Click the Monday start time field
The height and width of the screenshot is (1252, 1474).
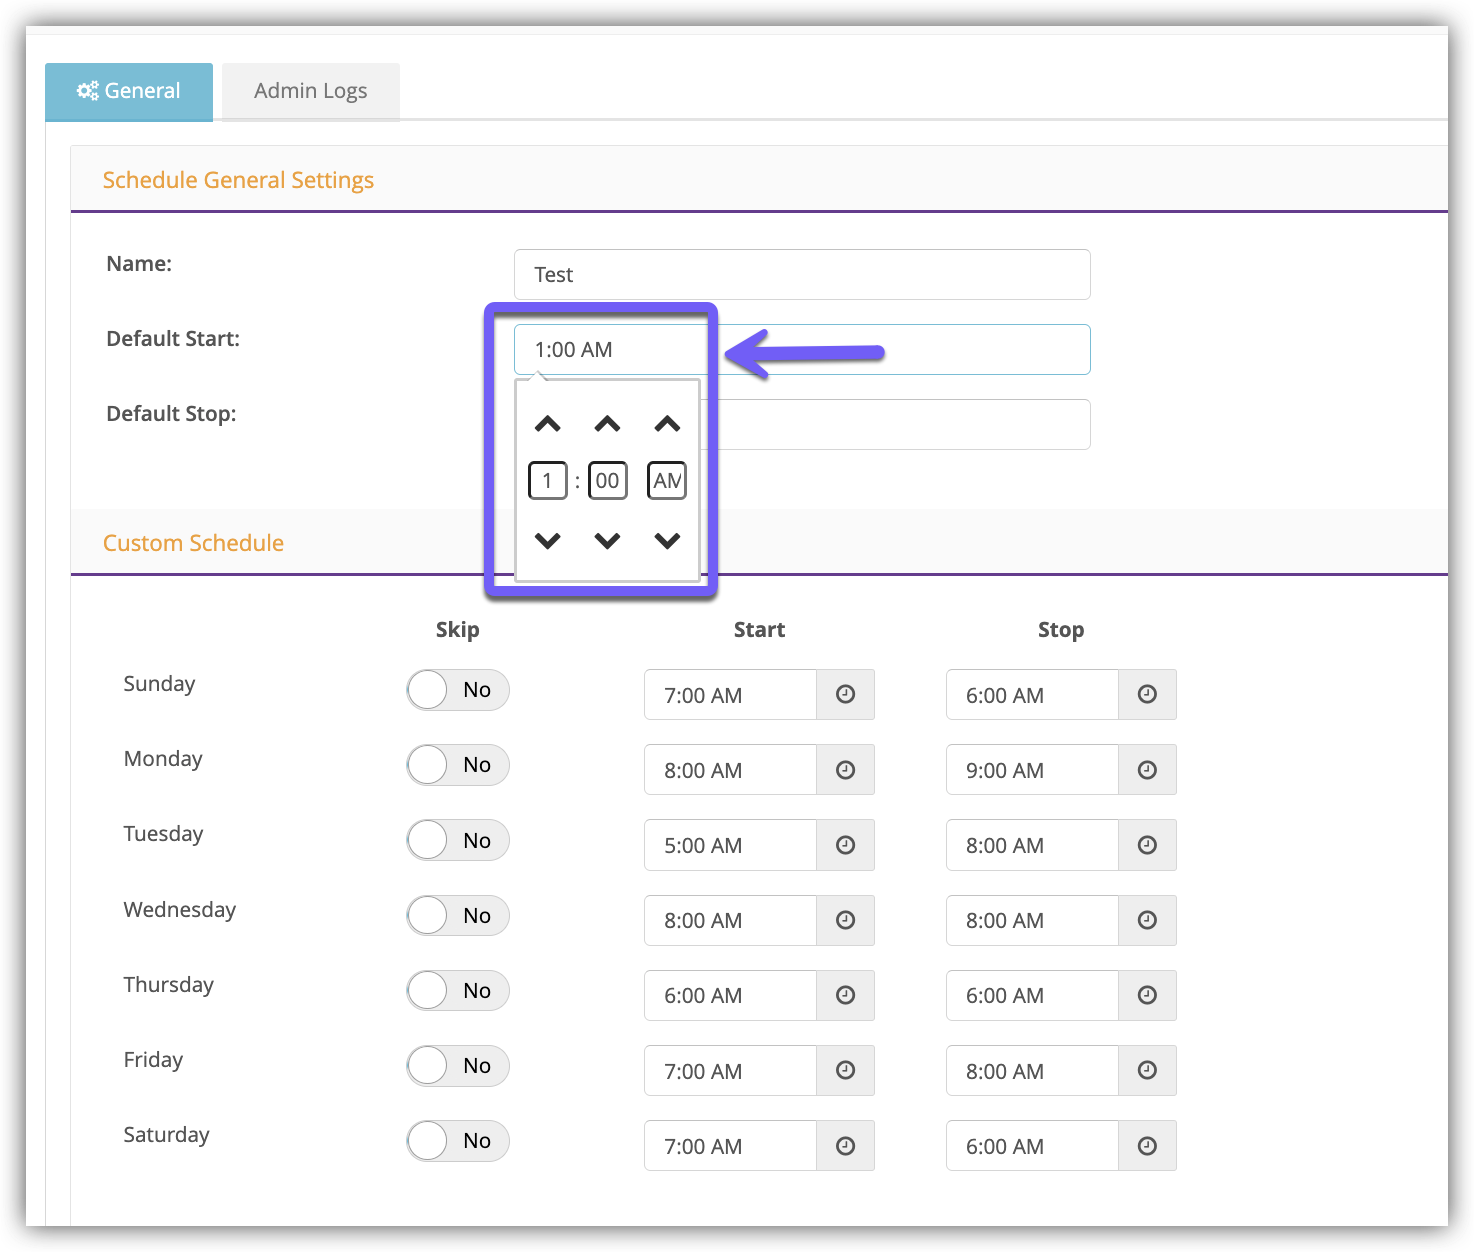pos(730,770)
